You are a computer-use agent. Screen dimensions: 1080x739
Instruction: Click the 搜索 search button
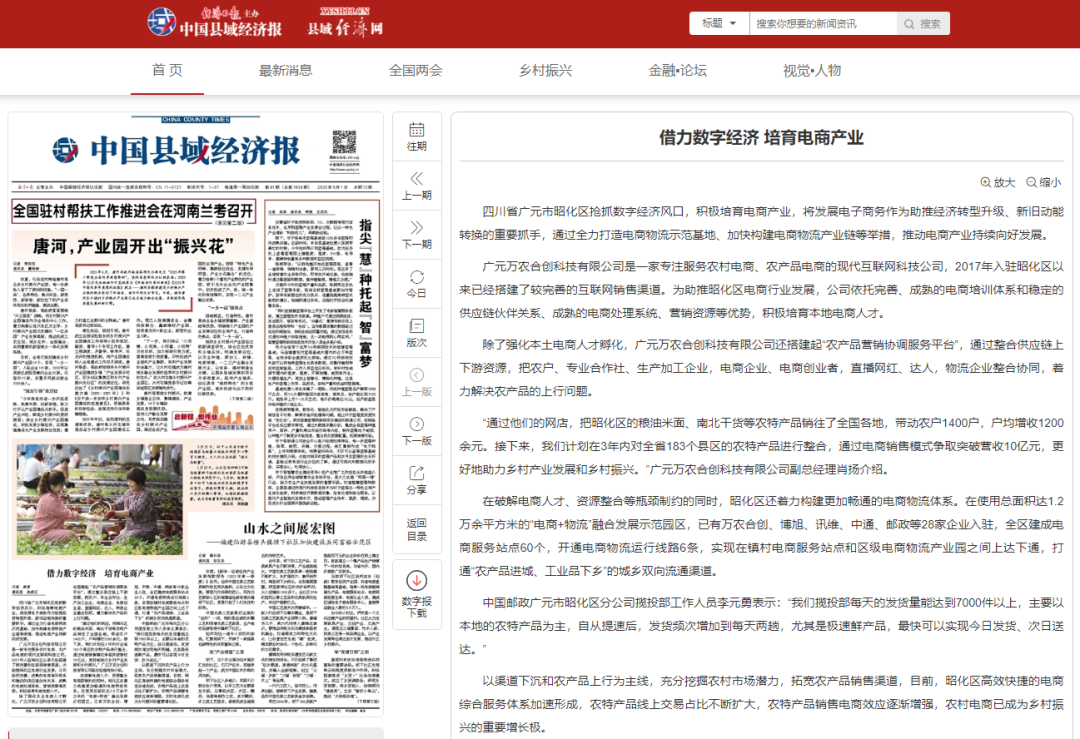923,23
